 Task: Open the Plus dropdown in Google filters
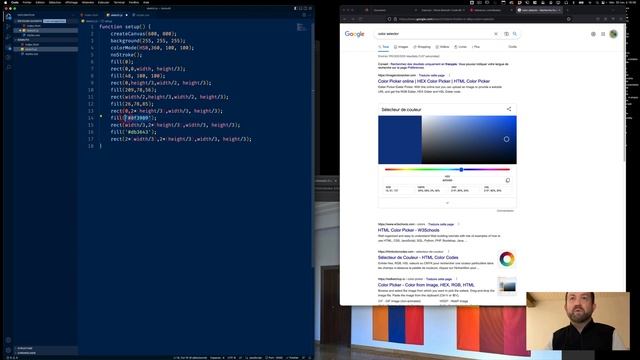[476, 47]
